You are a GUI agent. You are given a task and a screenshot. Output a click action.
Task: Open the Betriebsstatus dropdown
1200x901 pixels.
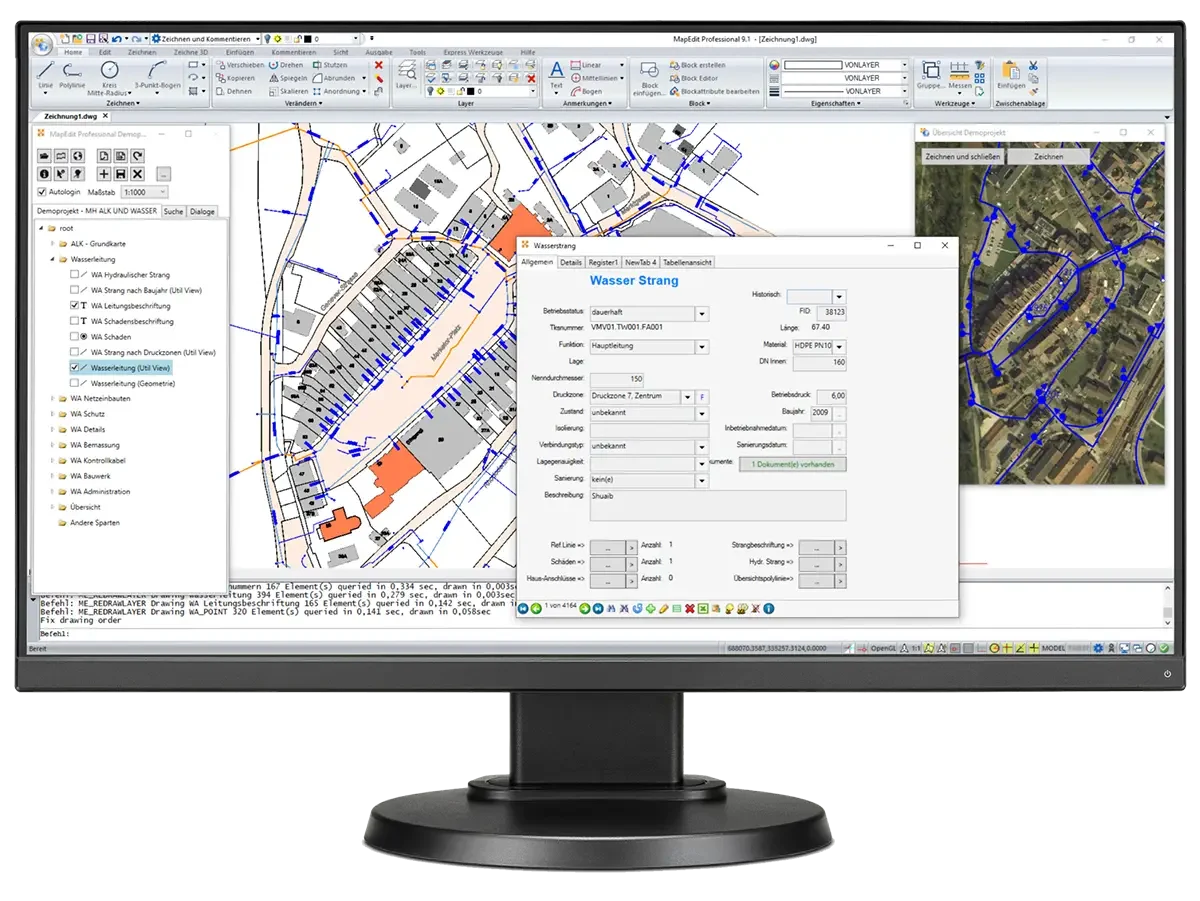pos(702,313)
